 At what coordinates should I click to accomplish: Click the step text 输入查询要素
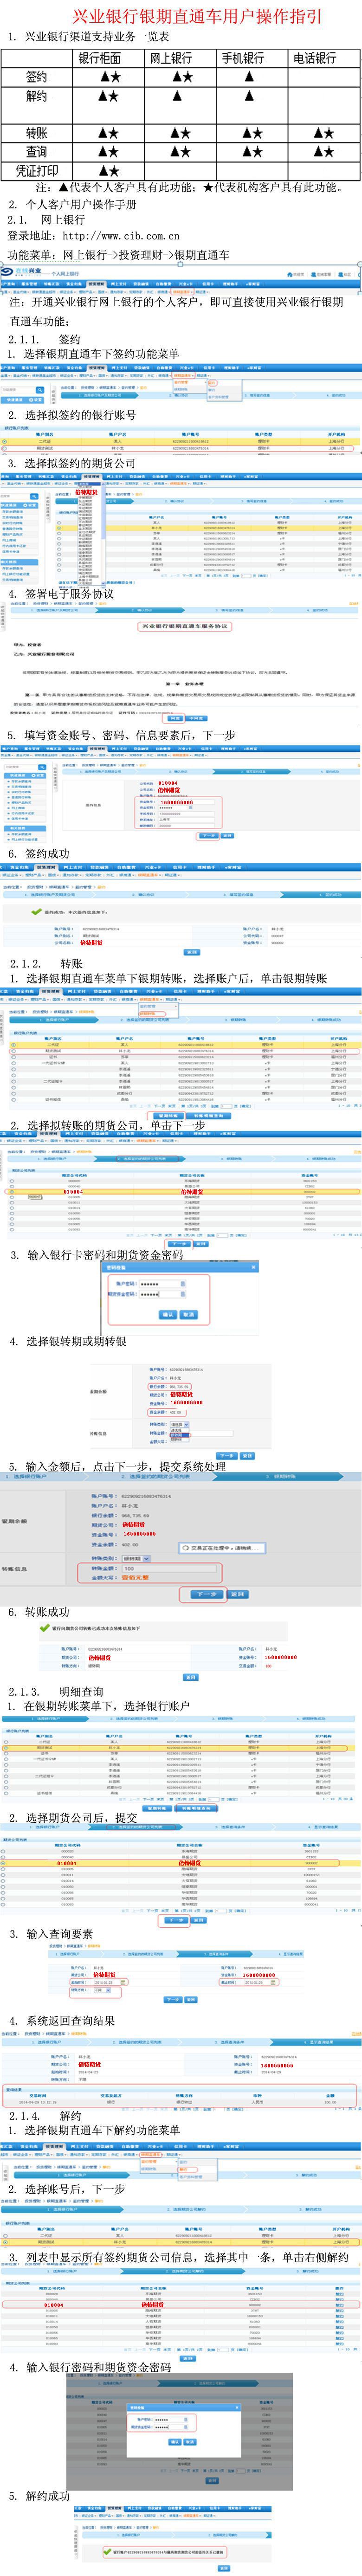(59, 1934)
